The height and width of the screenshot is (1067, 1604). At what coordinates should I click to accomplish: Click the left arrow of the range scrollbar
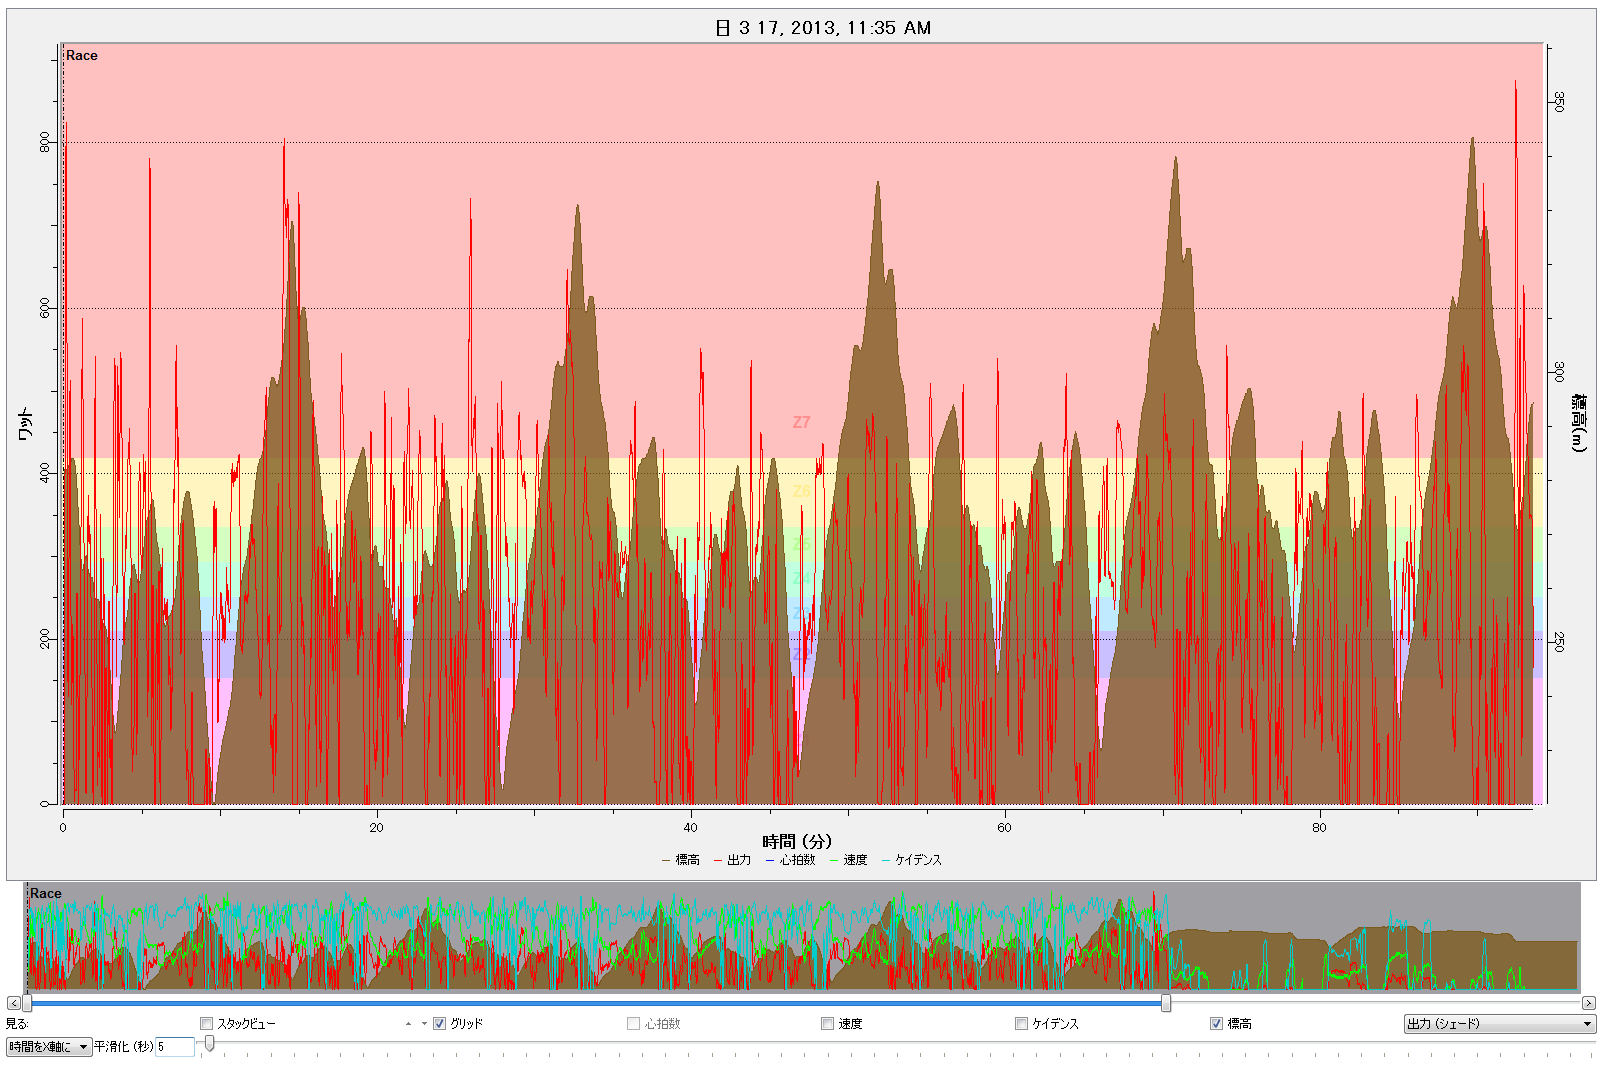click(13, 1003)
